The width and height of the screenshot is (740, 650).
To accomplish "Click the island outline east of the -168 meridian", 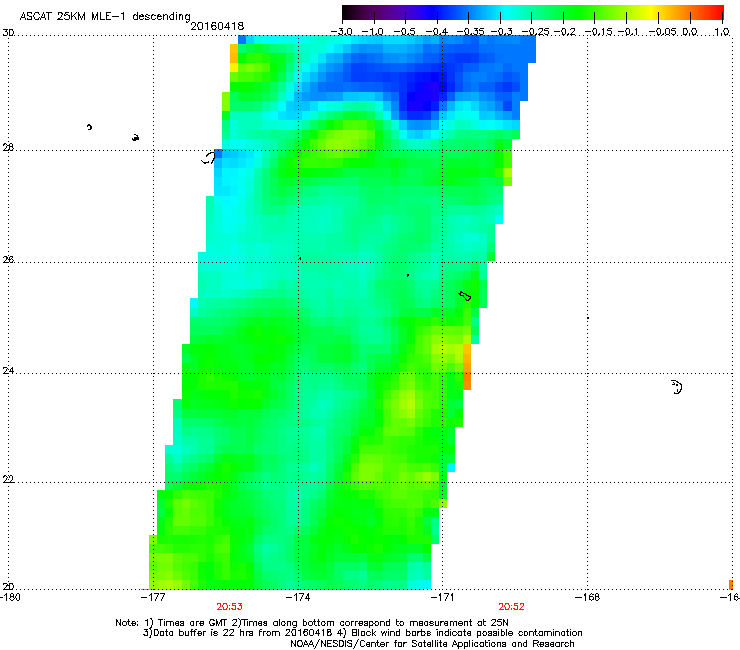I will click(677, 387).
